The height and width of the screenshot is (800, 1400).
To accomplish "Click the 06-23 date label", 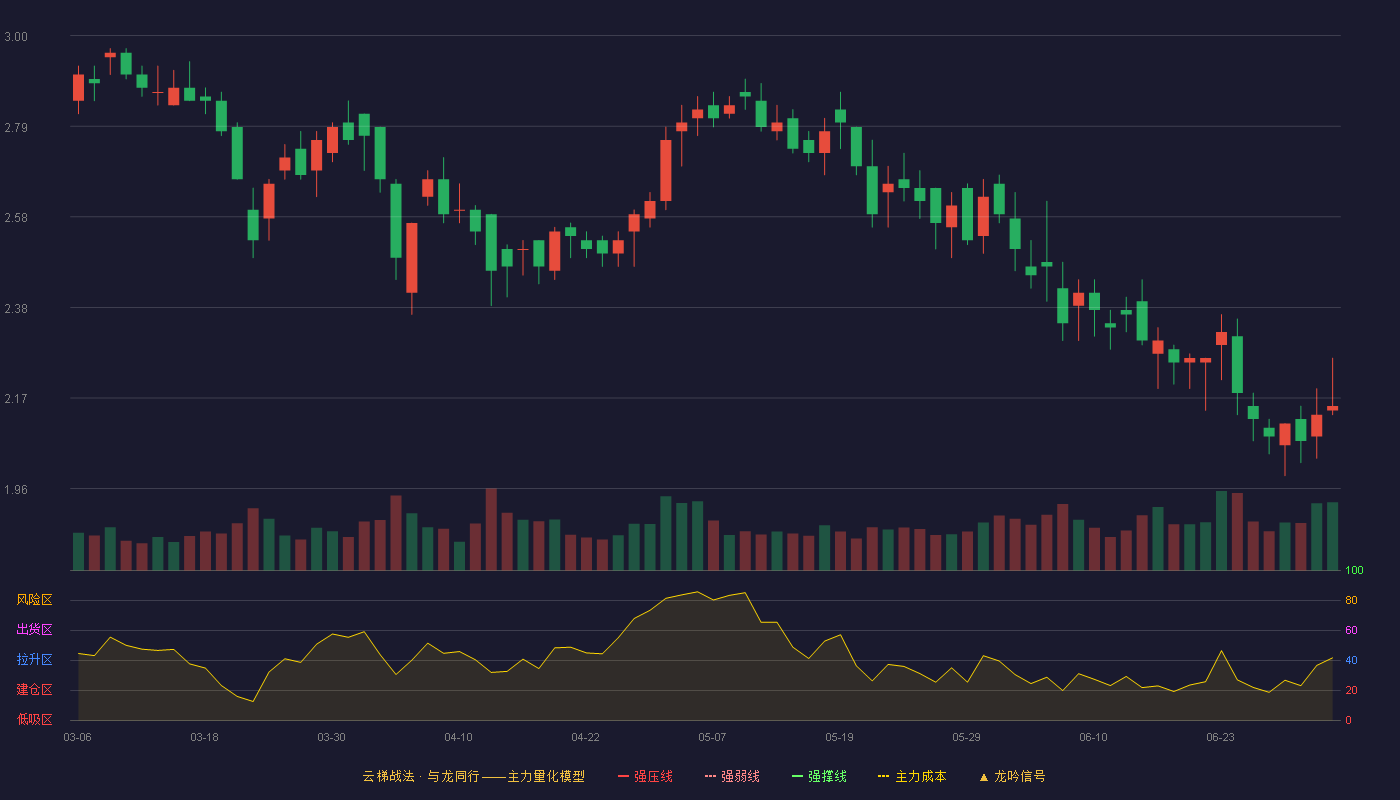I will pyautogui.click(x=1220, y=737).
